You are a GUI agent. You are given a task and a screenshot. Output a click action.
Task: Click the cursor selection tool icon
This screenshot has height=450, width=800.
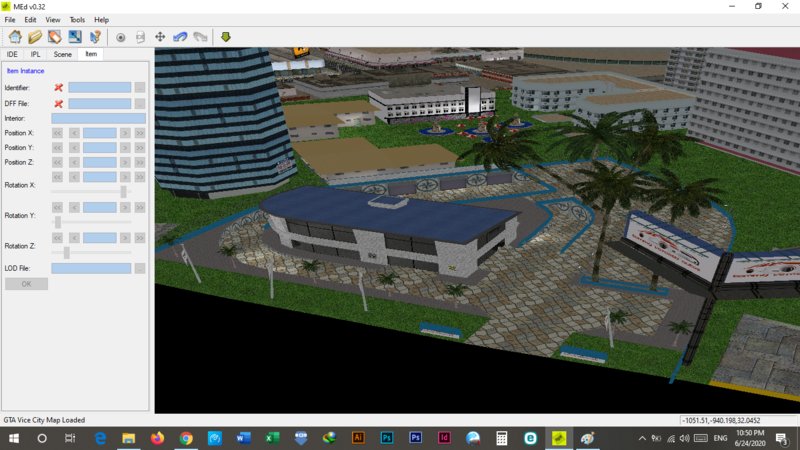click(x=95, y=37)
